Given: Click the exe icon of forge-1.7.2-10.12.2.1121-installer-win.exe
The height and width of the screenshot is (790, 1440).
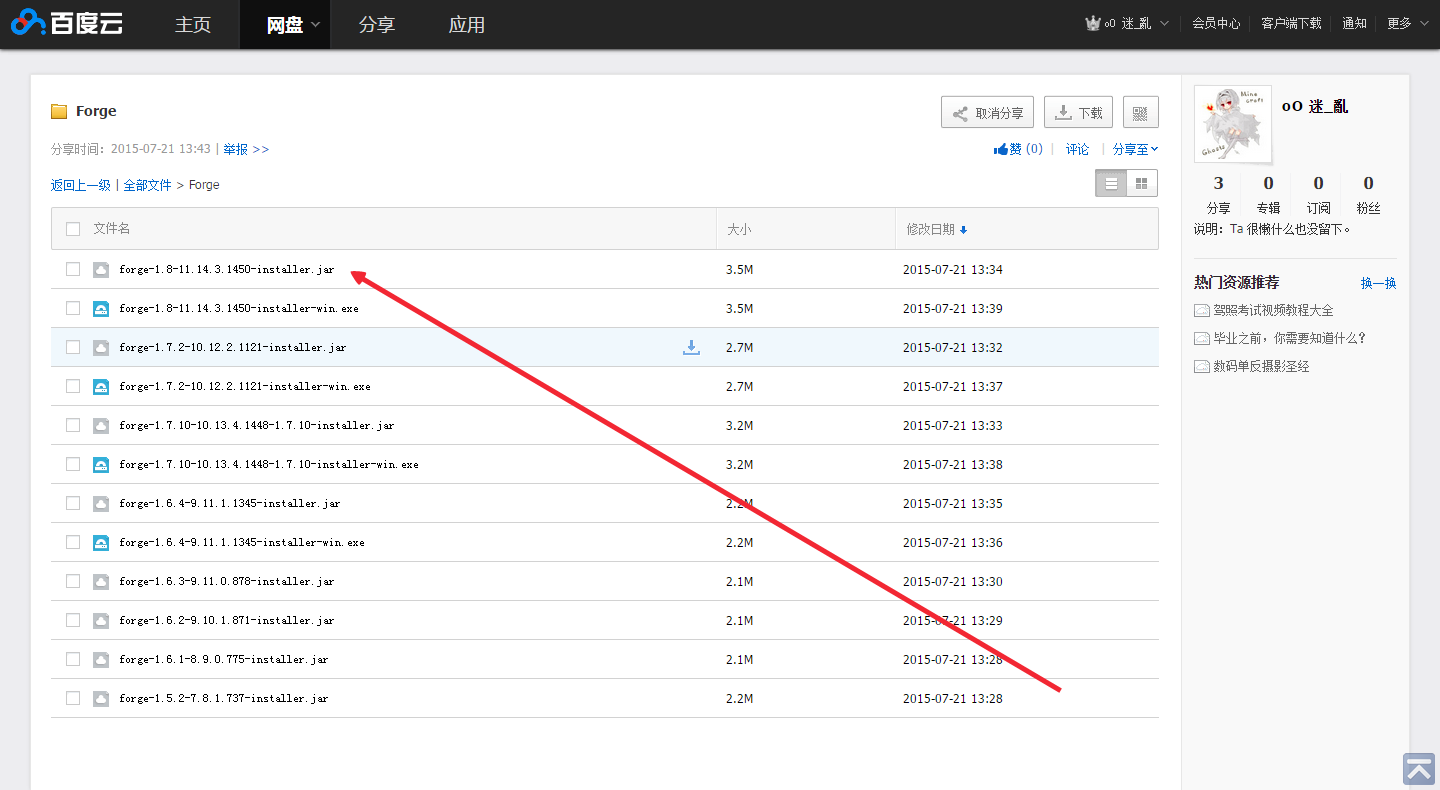Looking at the screenshot, I should [101, 387].
